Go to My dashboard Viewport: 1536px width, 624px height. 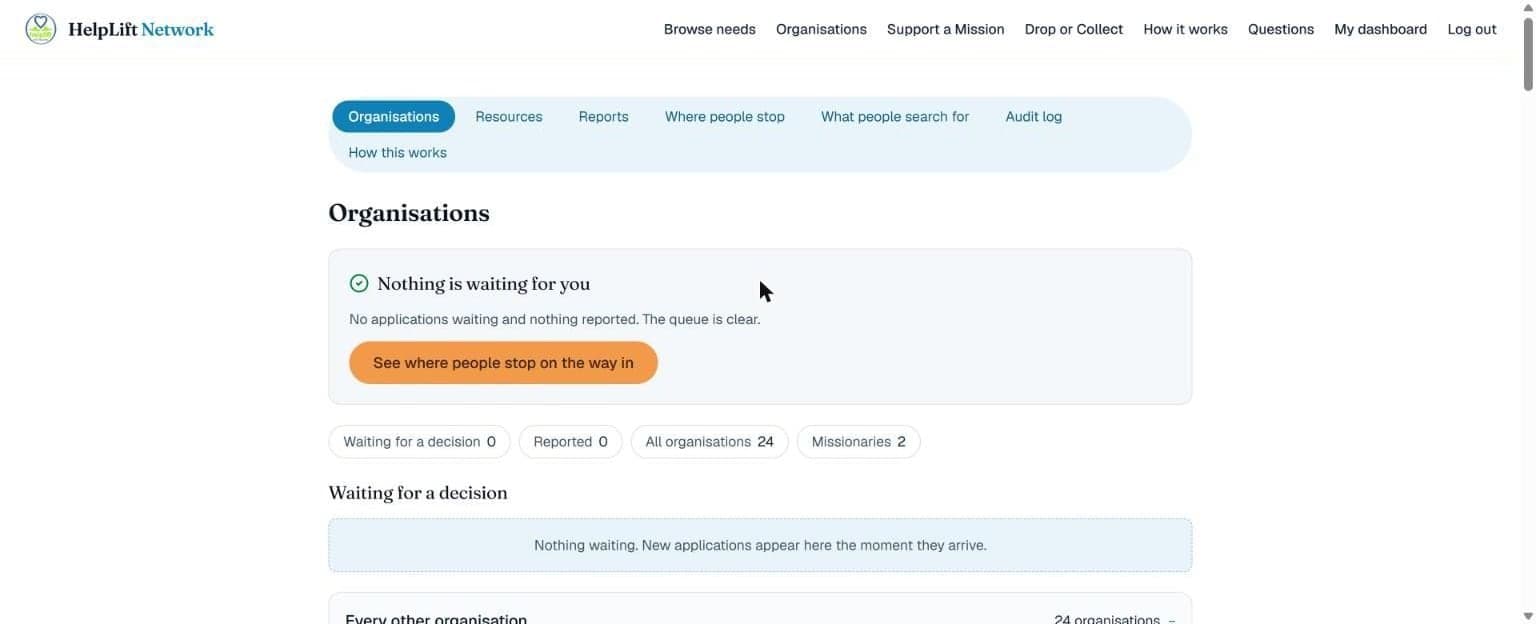coord(1381,29)
